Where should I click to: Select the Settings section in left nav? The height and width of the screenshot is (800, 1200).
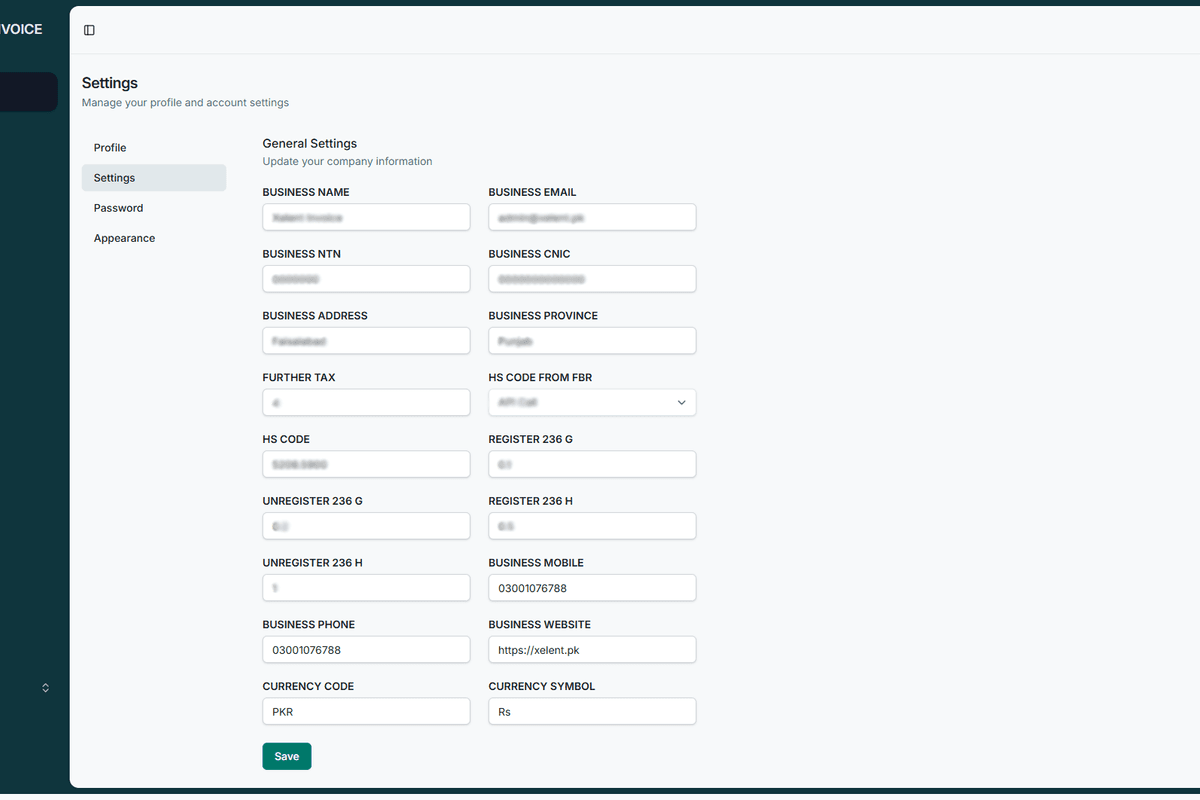pos(114,177)
